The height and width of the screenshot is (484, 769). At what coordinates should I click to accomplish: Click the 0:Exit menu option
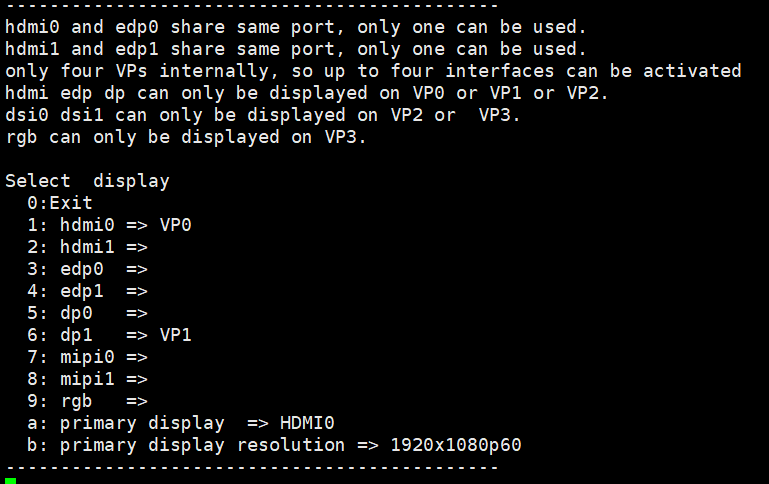tap(61, 203)
